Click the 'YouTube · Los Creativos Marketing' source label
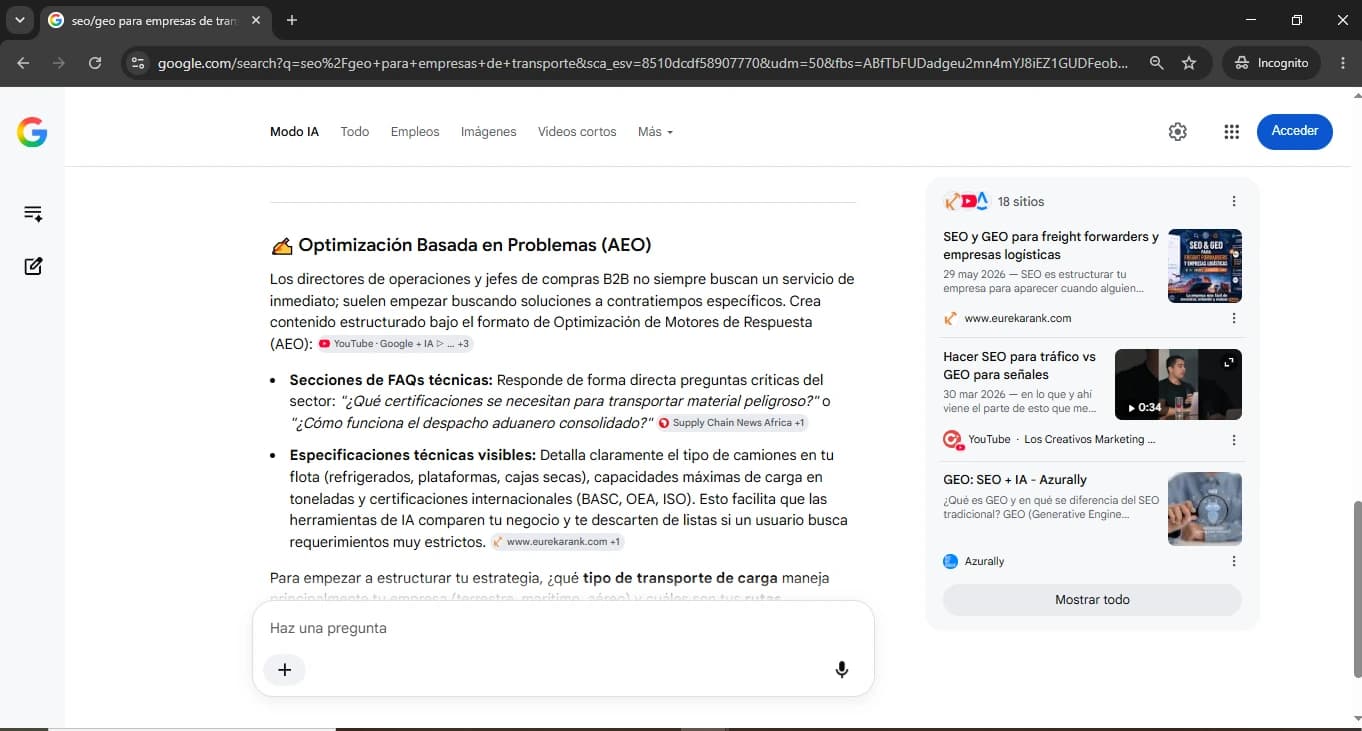 click(x=1062, y=440)
